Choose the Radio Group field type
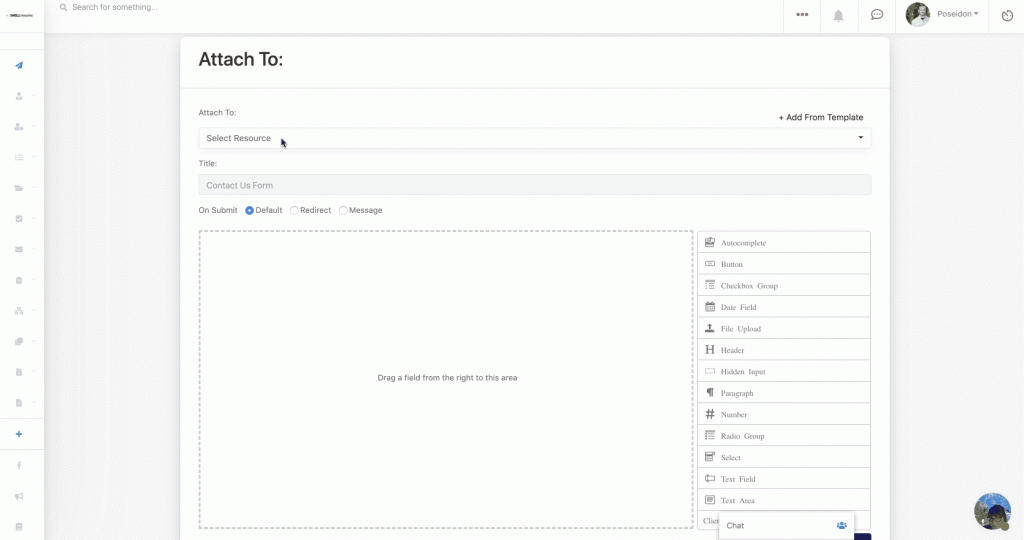Viewport: 1024px width, 540px height. (x=784, y=436)
